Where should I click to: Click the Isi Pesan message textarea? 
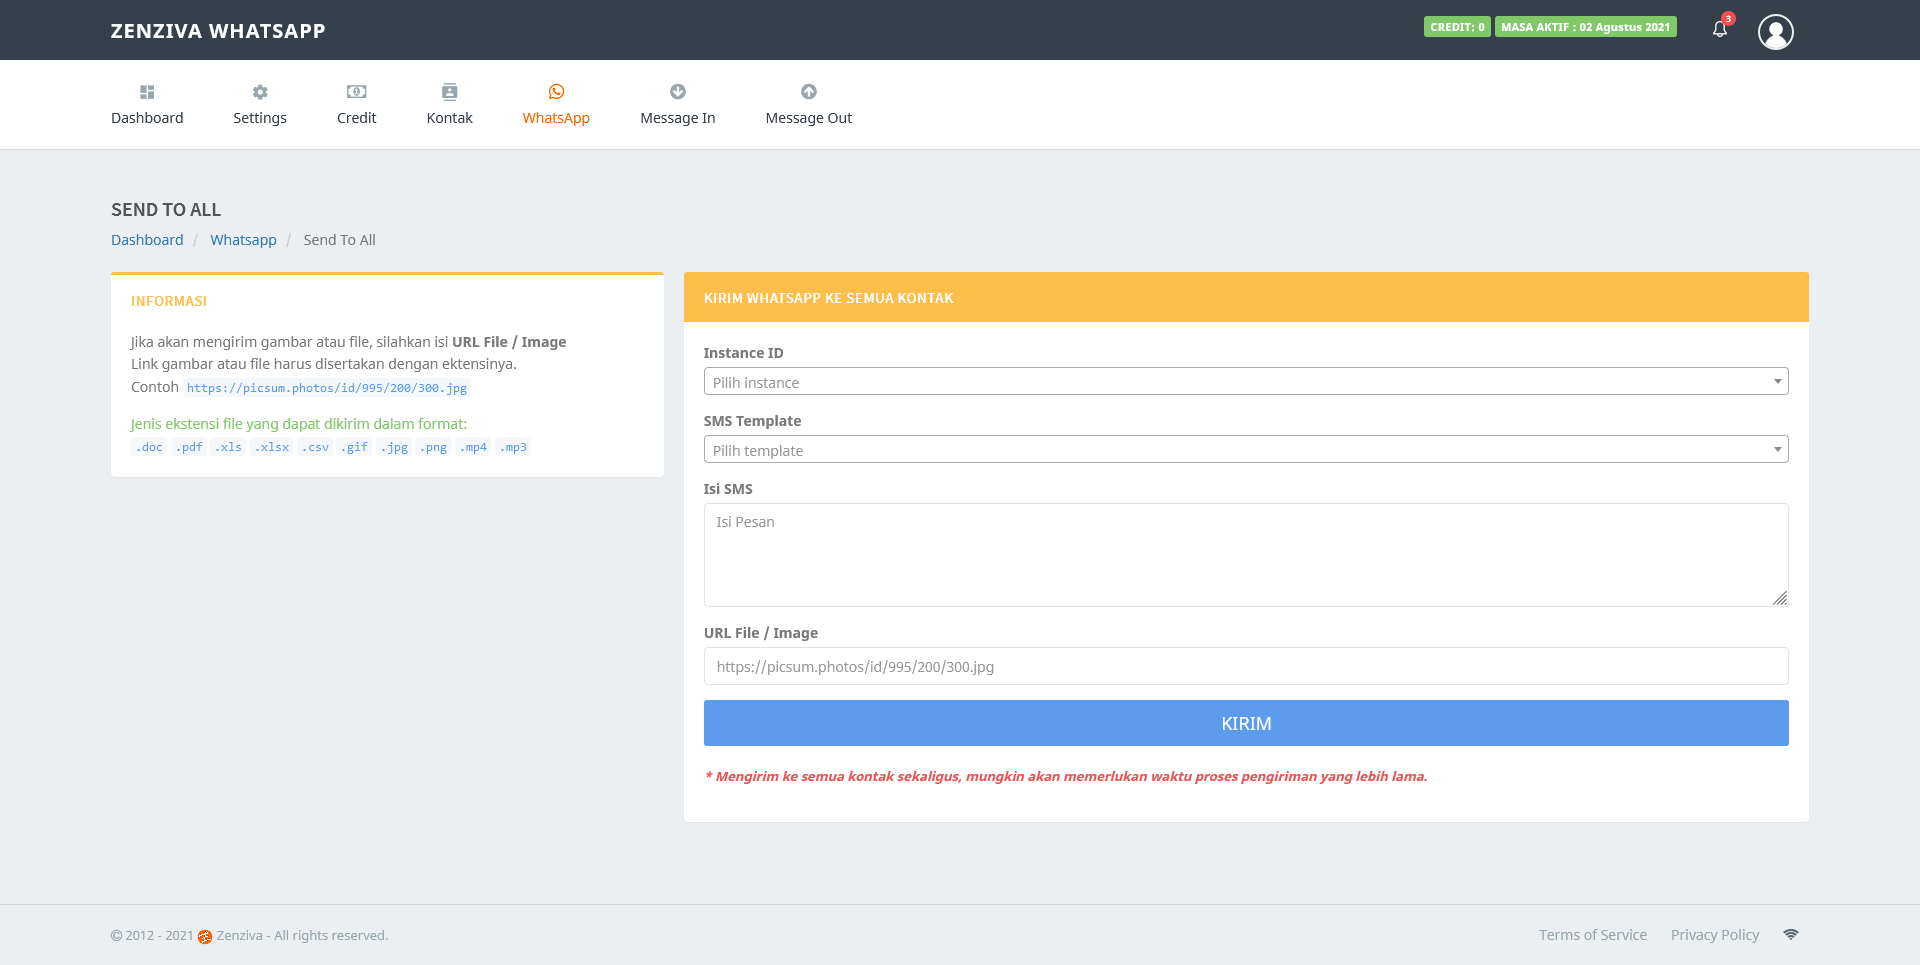click(1246, 555)
